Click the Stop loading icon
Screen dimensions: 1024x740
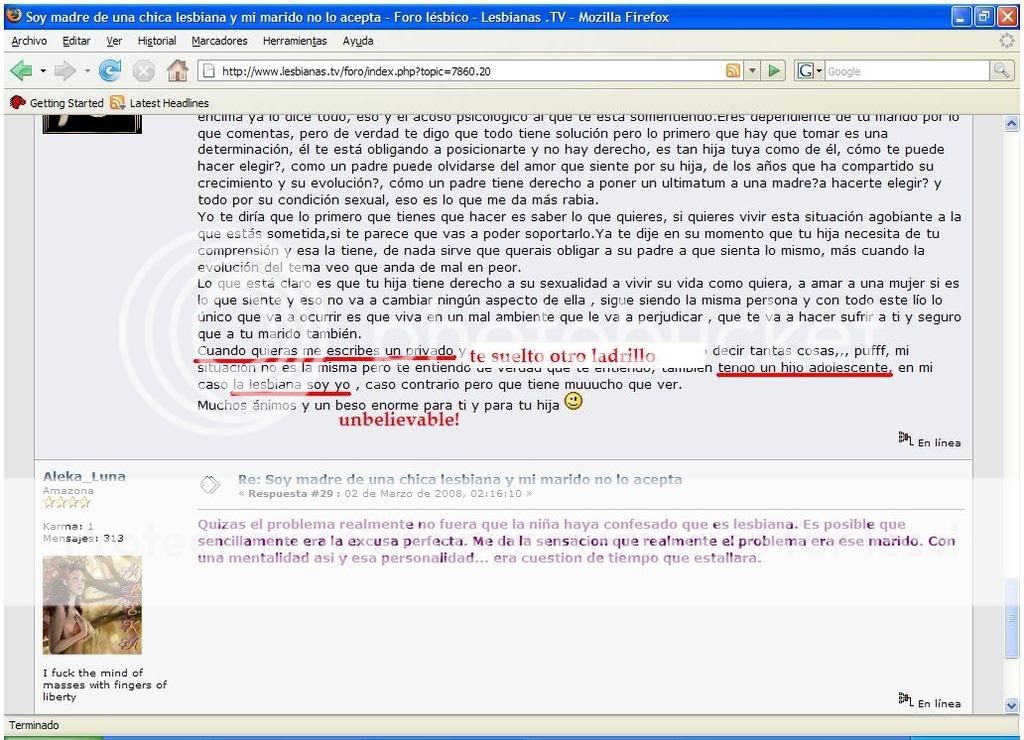144,71
